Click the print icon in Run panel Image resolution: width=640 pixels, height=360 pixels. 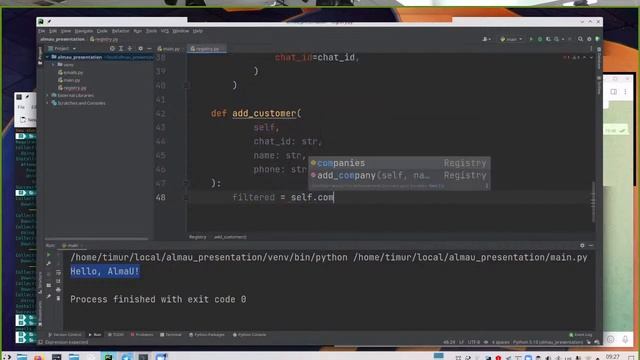[58, 290]
